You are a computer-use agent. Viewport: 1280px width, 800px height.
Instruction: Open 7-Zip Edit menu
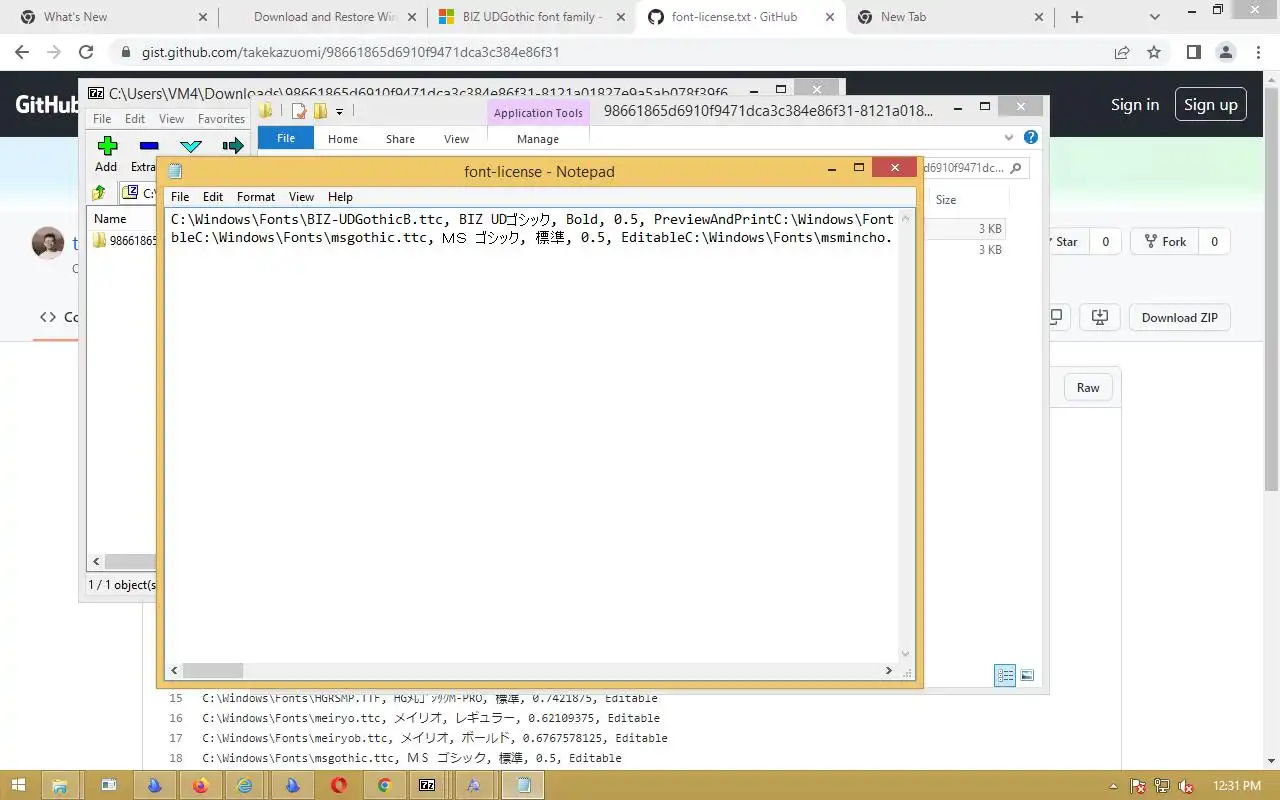pos(135,118)
